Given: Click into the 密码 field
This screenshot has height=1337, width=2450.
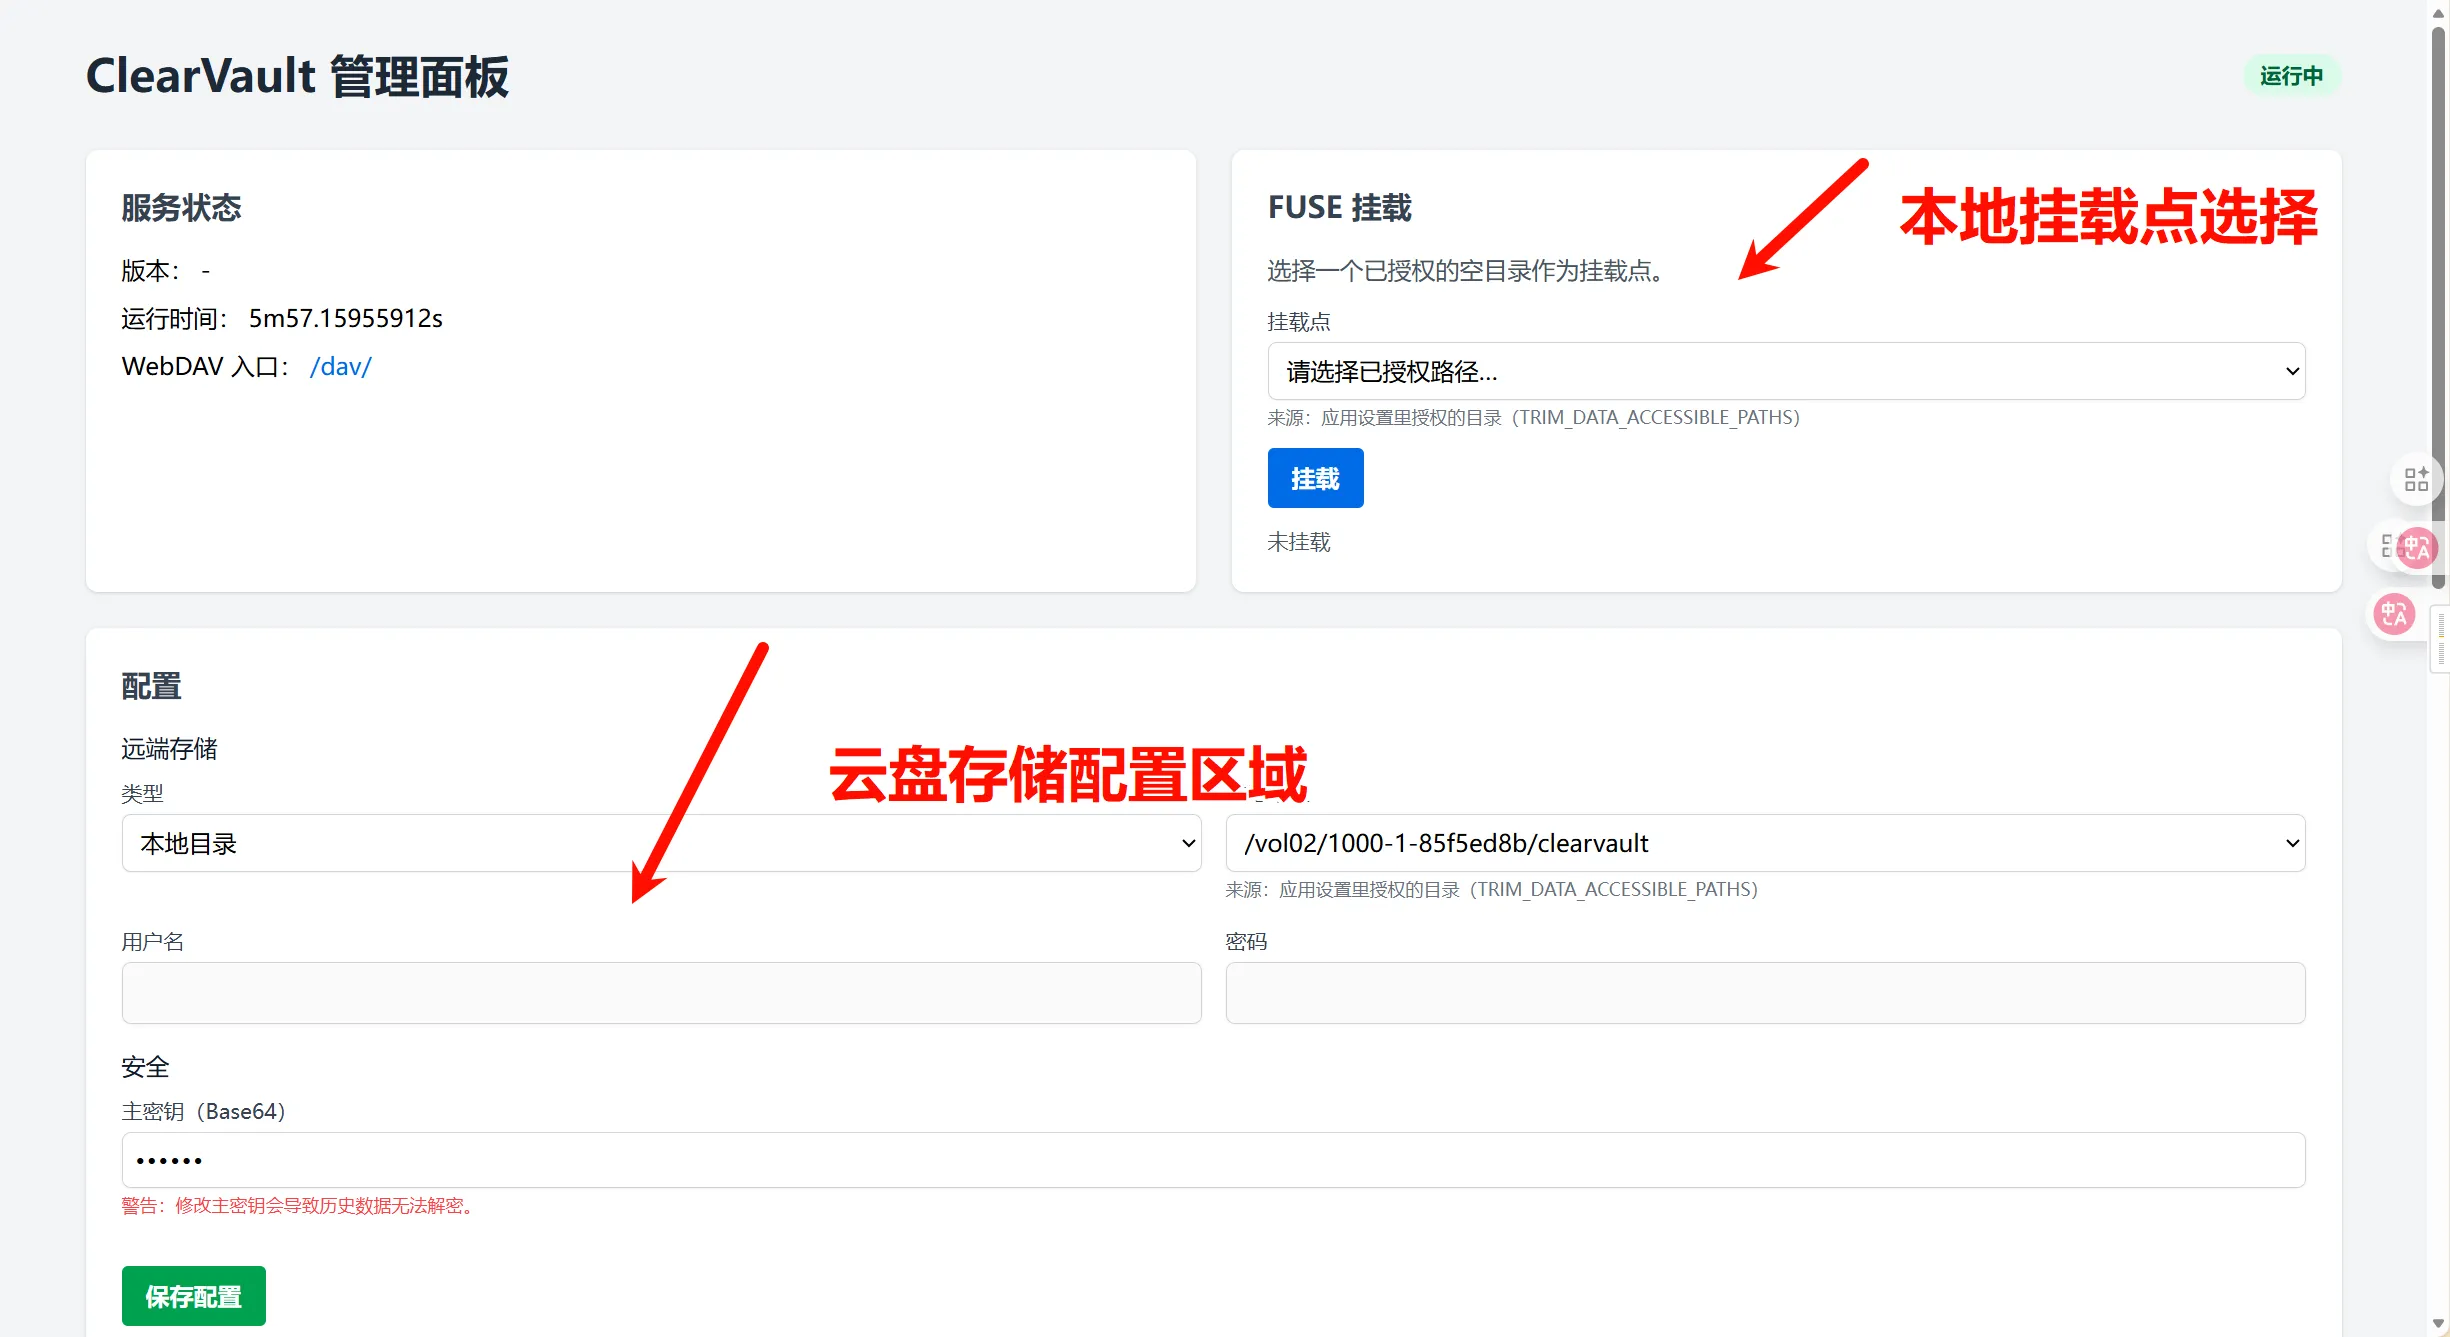Looking at the screenshot, I should (x=1765, y=993).
